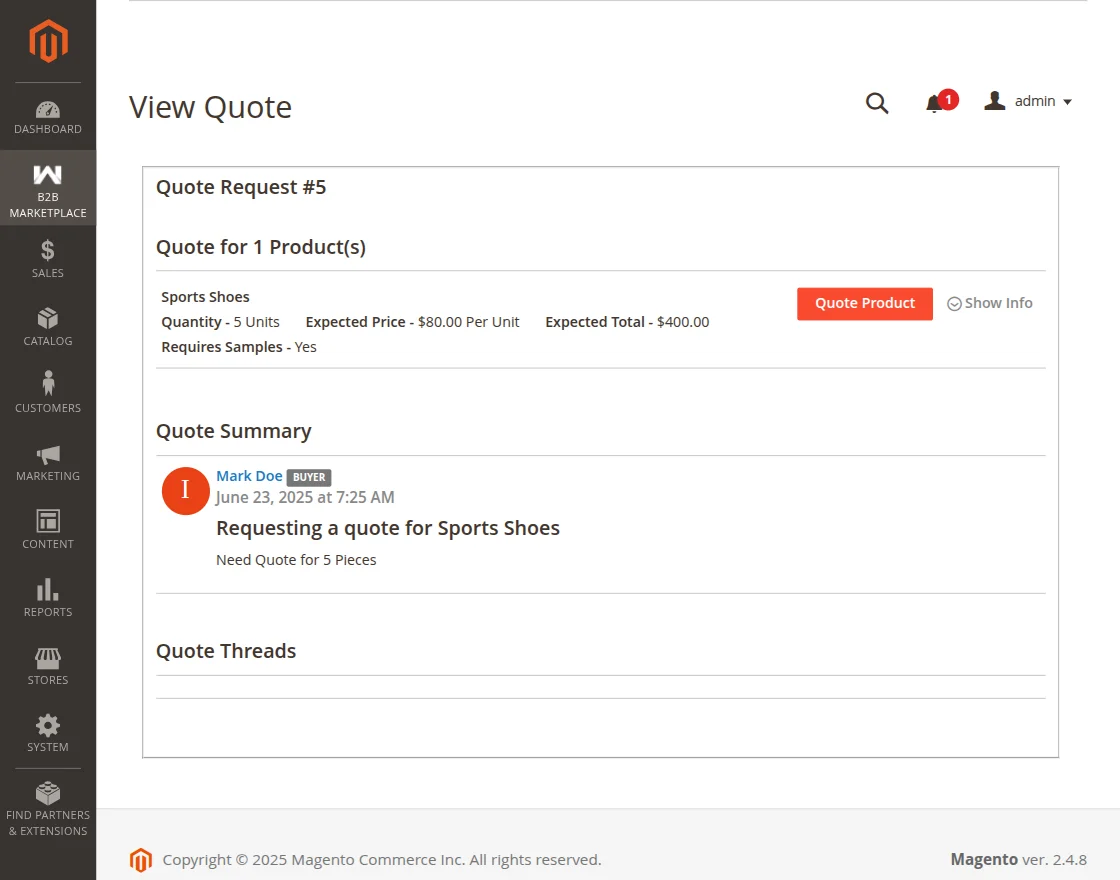Open the admin account dropdown
Viewport: 1120px width, 880px height.
click(x=1028, y=101)
